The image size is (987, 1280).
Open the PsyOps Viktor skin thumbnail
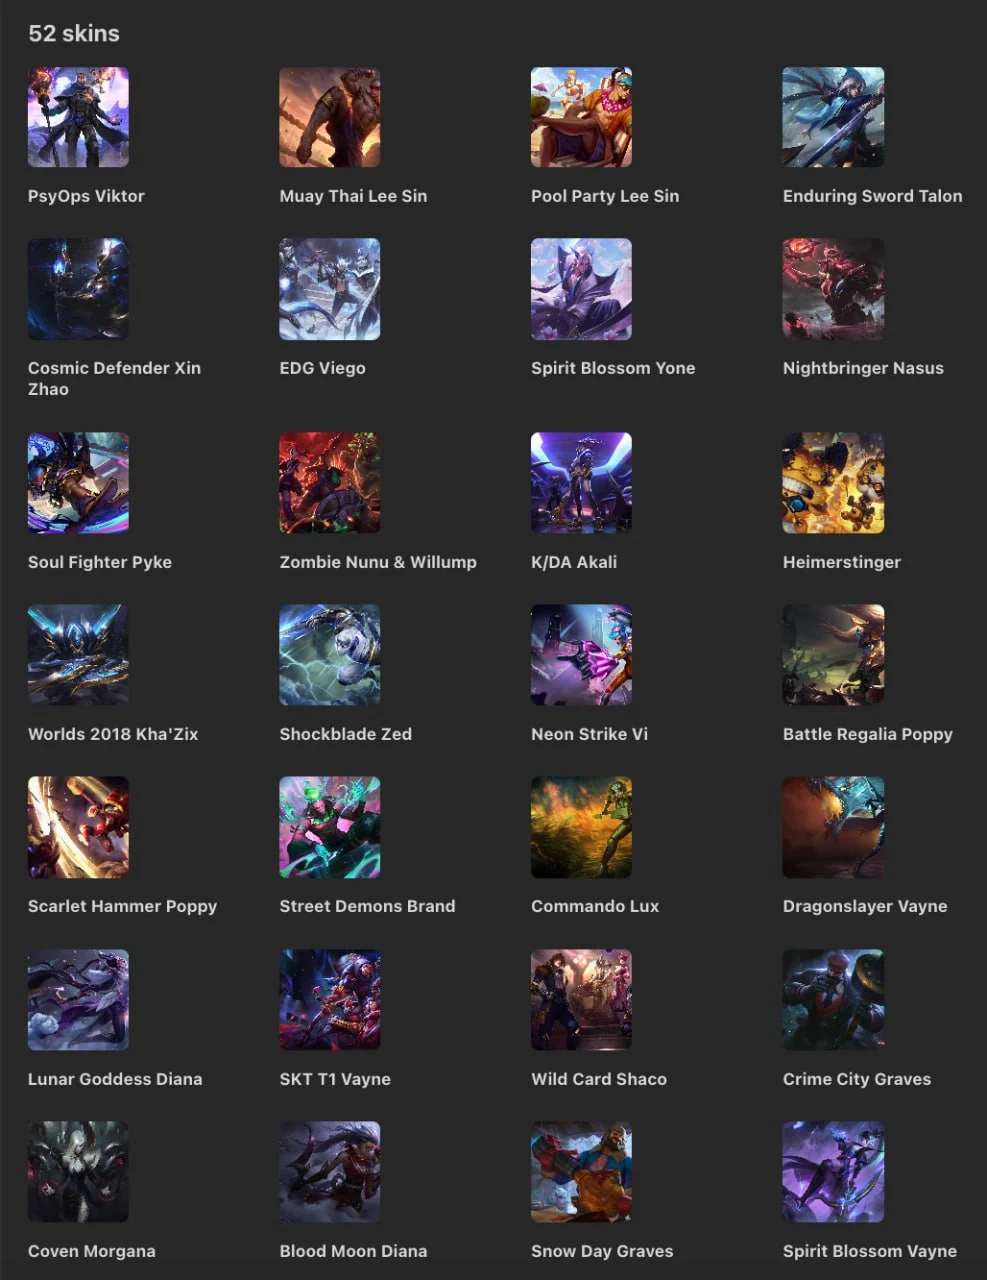78,117
